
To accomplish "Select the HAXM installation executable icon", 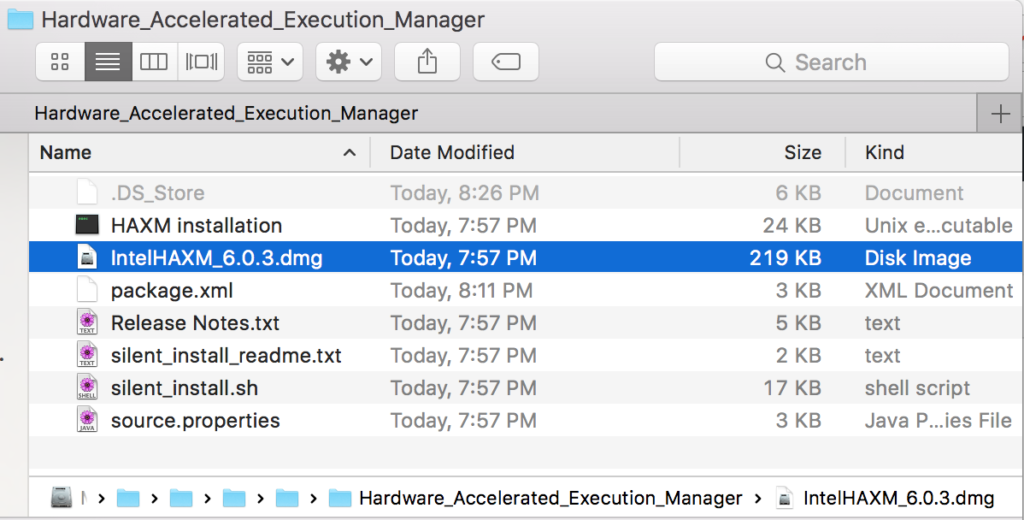I will click(87, 225).
